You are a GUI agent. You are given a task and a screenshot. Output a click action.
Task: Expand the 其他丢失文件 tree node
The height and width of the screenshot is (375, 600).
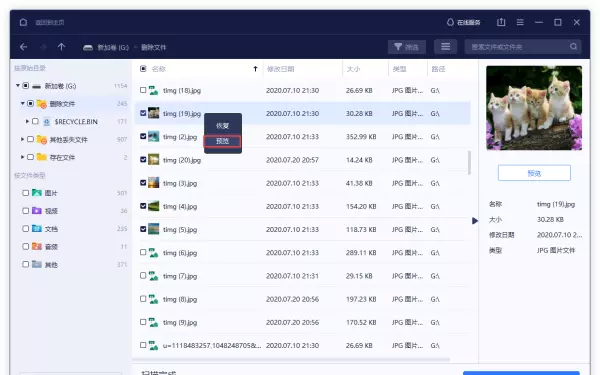tap(22, 139)
